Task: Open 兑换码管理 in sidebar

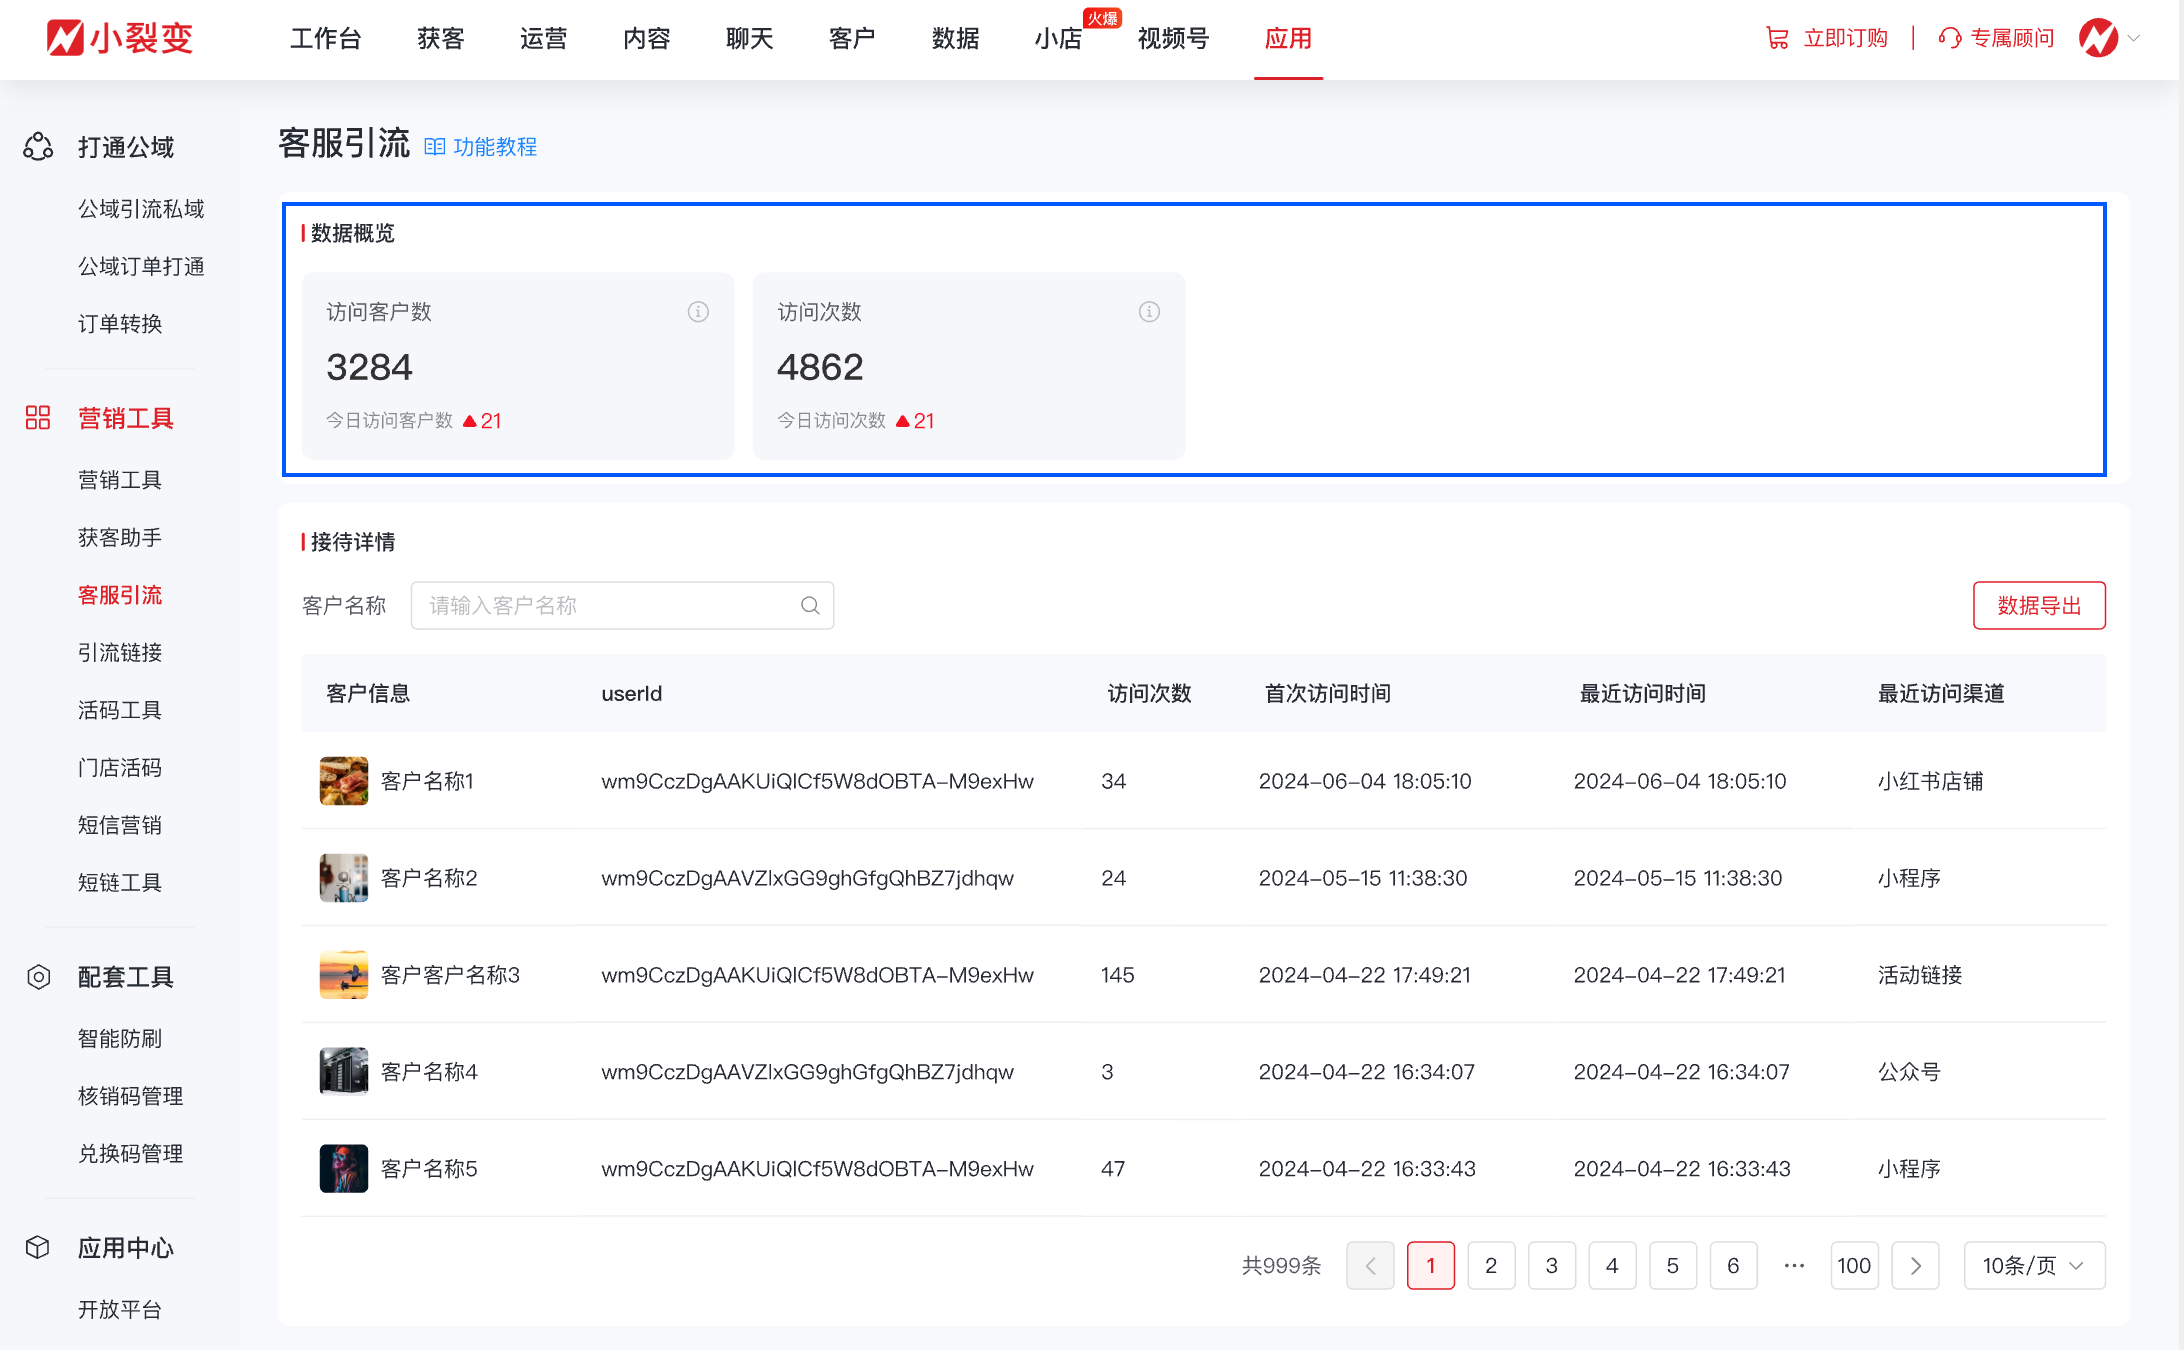Action: click(x=131, y=1154)
